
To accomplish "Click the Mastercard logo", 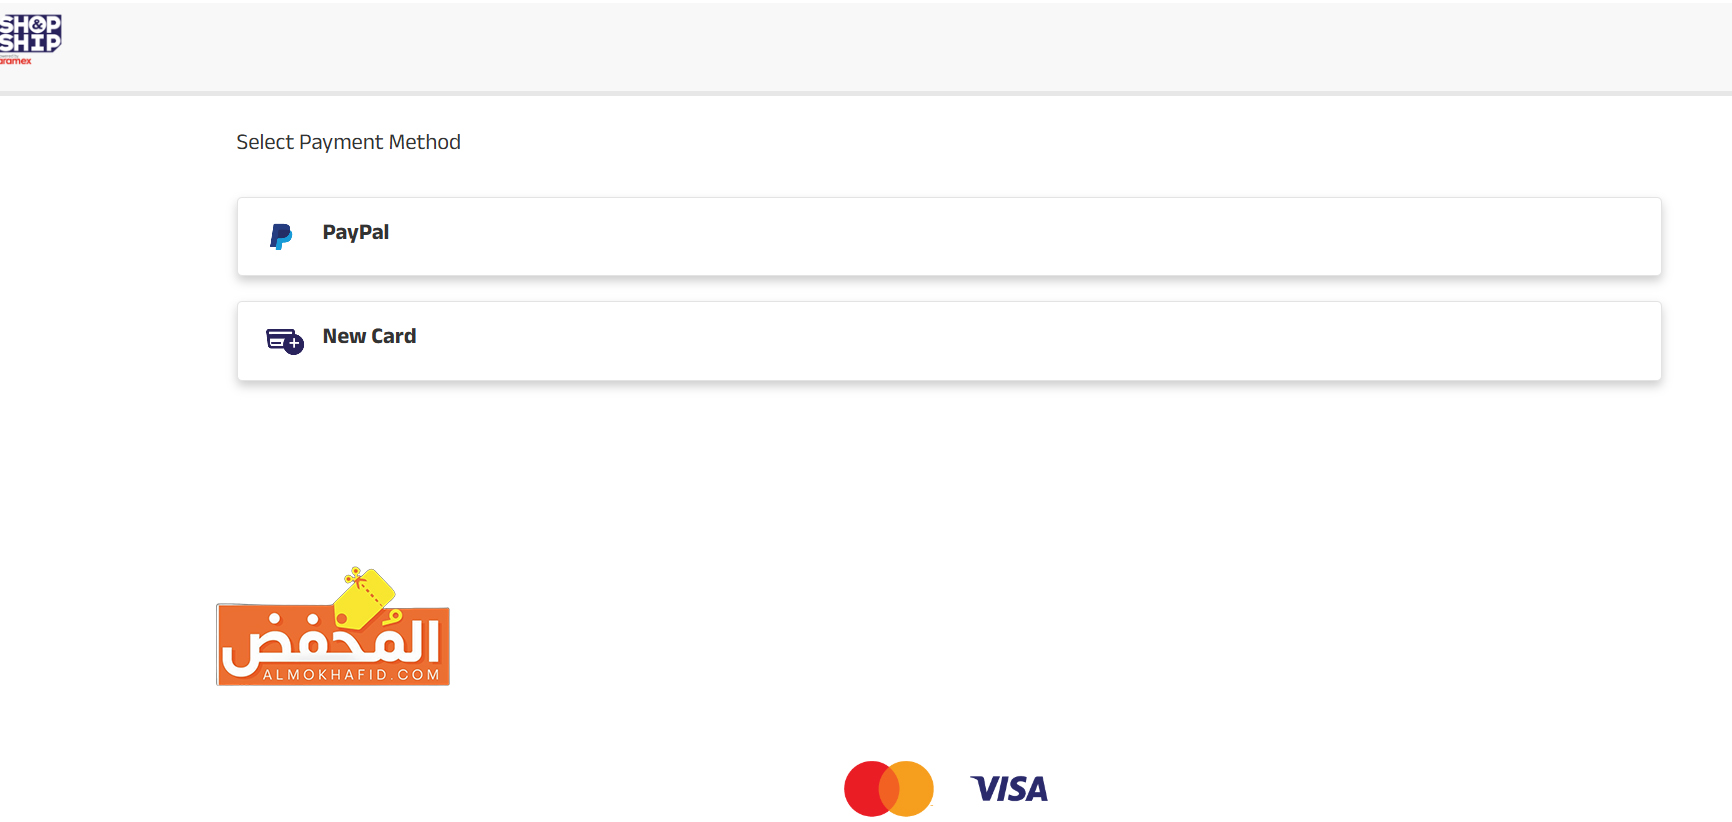I will pyautogui.click(x=888, y=789).
